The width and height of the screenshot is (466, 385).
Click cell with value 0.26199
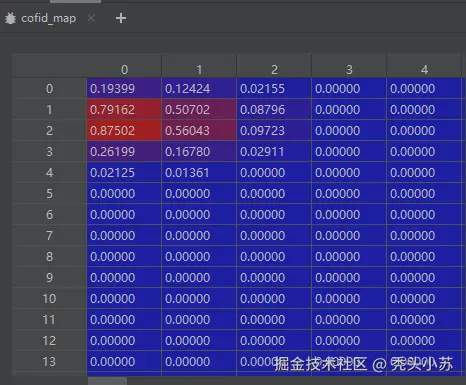[x=124, y=152]
